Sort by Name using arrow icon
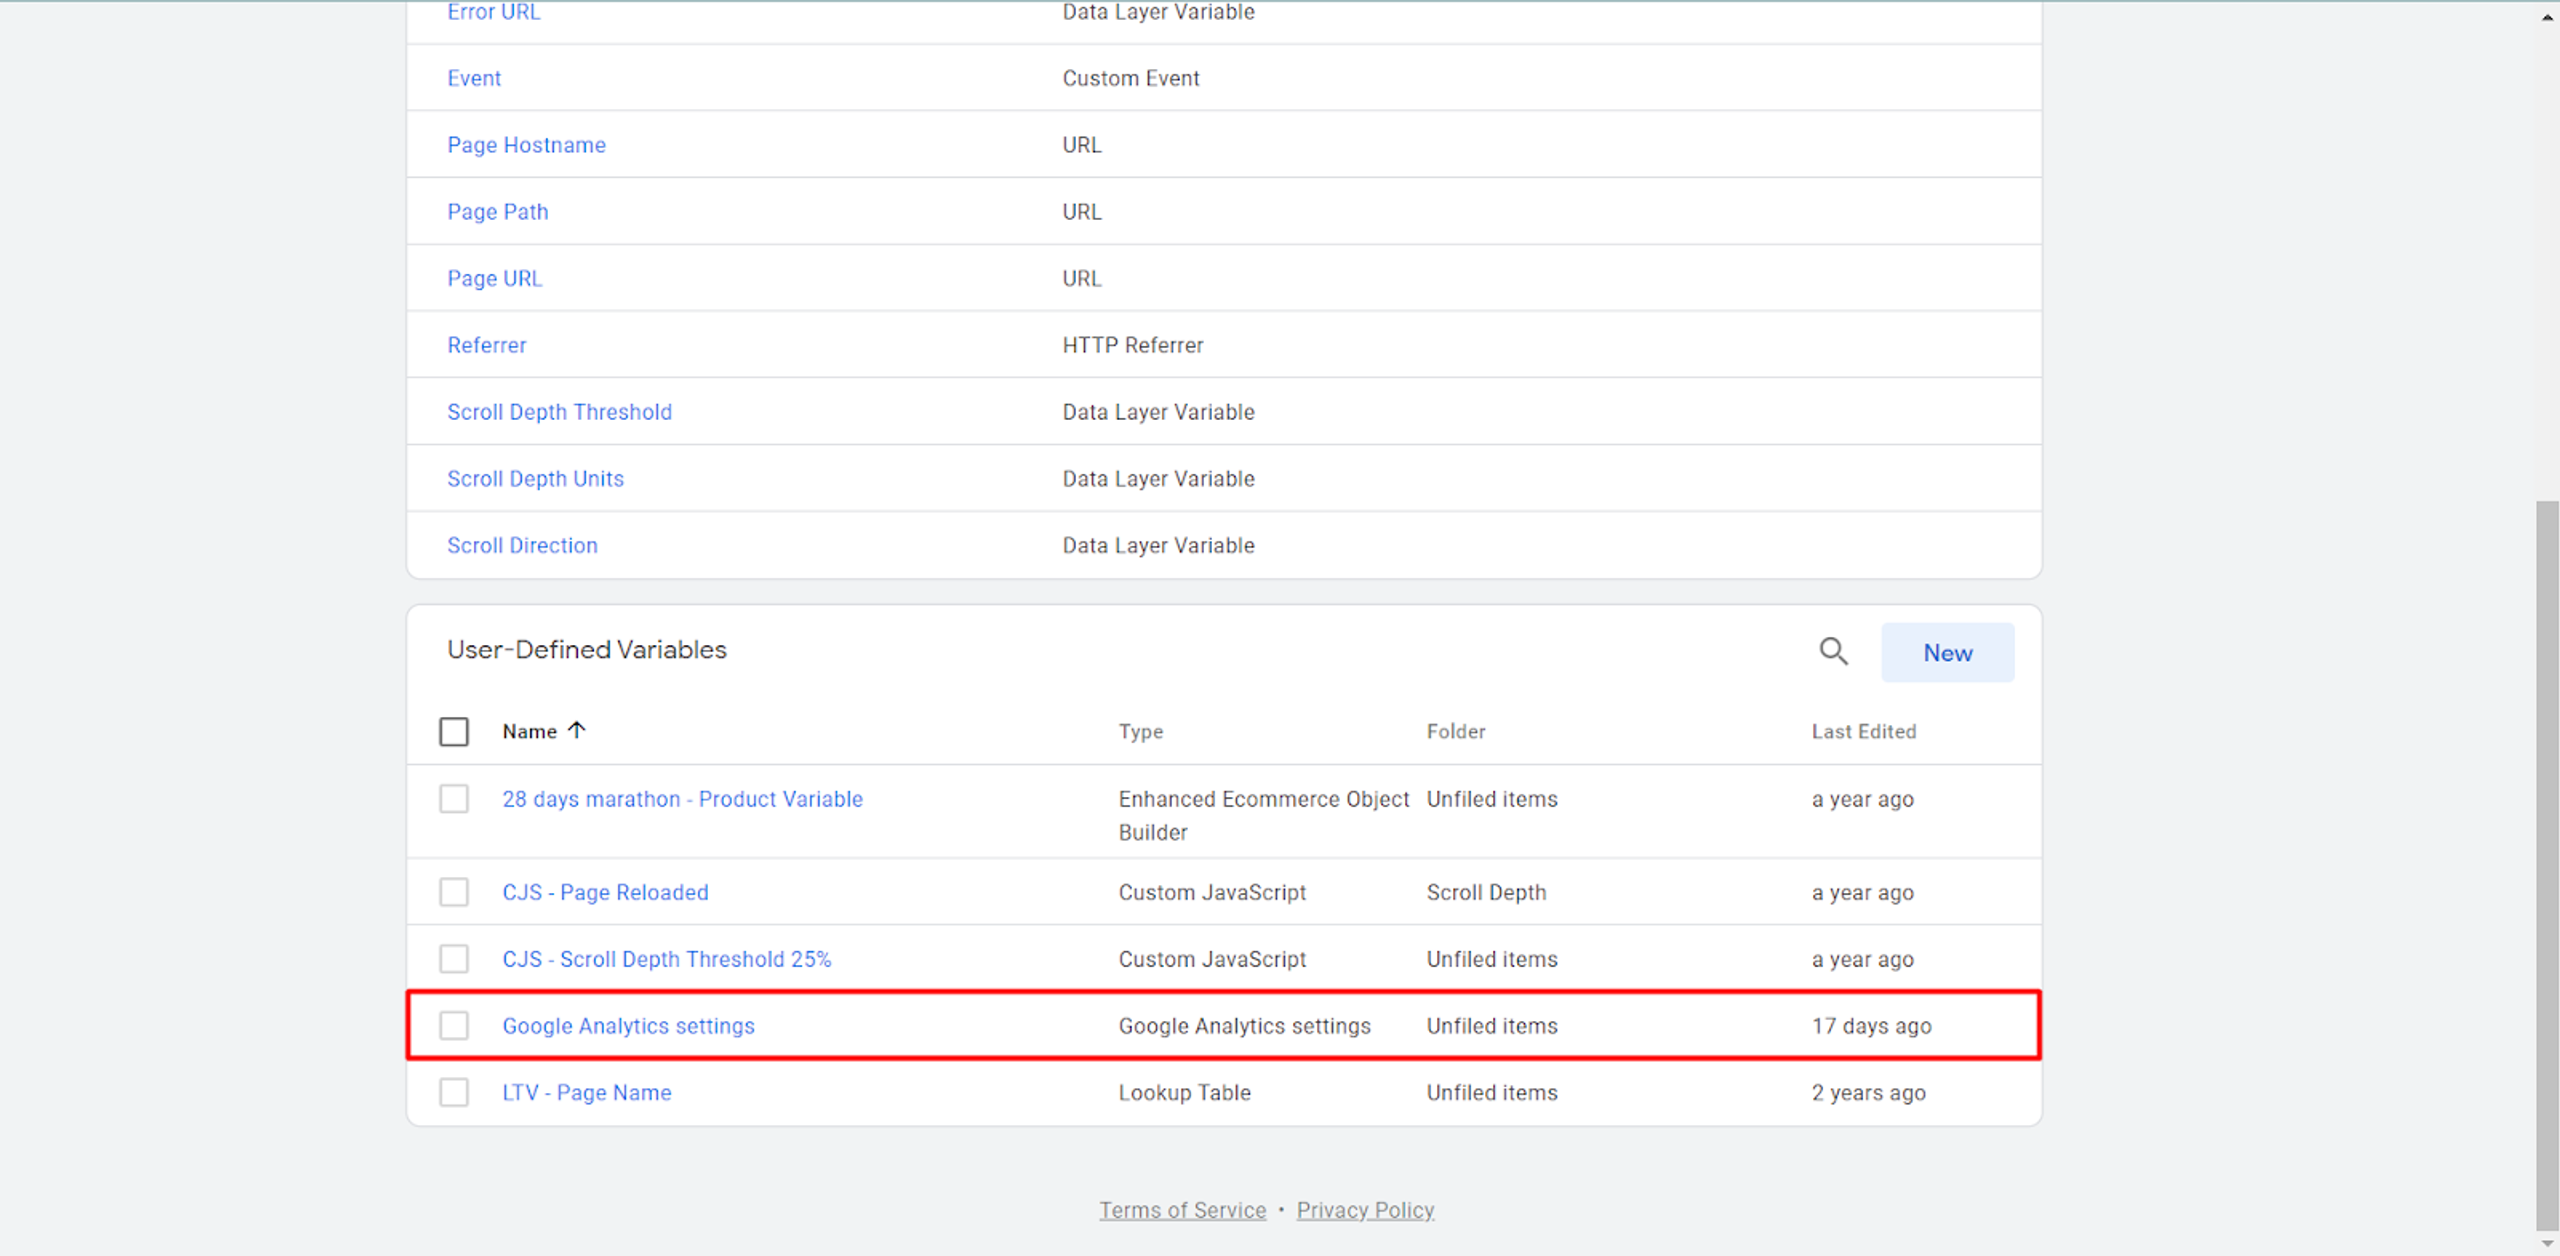This screenshot has width=2560, height=1256. click(577, 731)
